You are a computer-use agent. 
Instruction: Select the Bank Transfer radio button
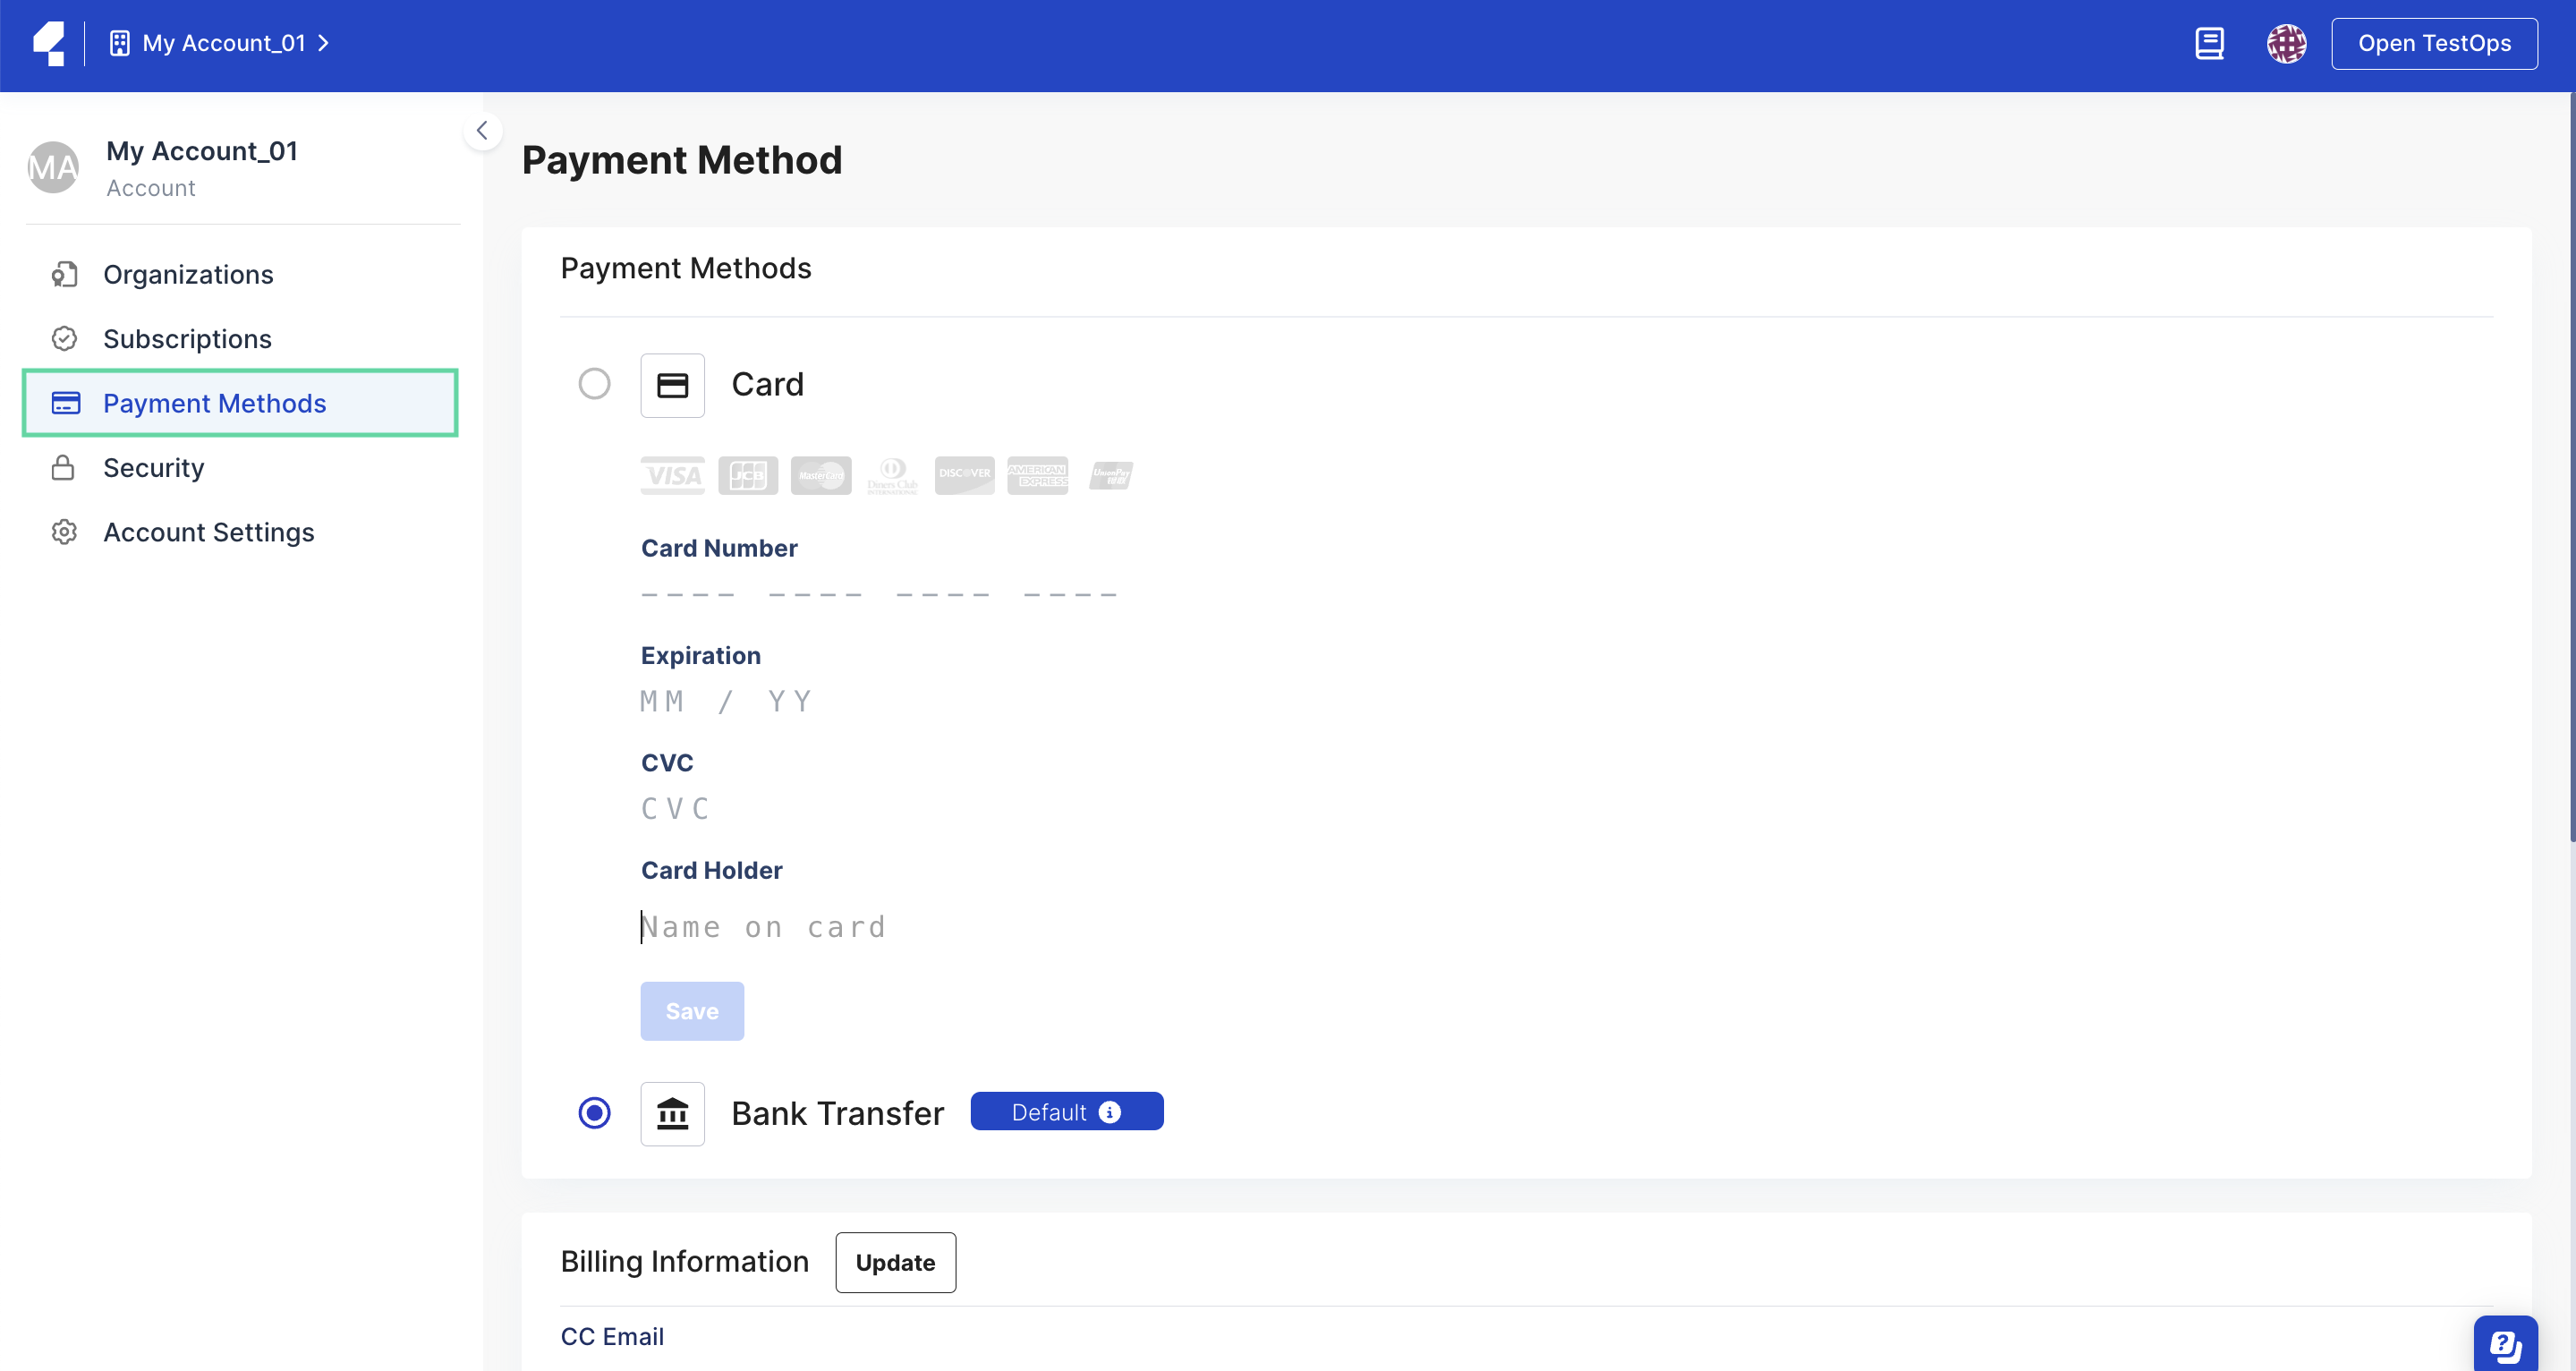[594, 1112]
